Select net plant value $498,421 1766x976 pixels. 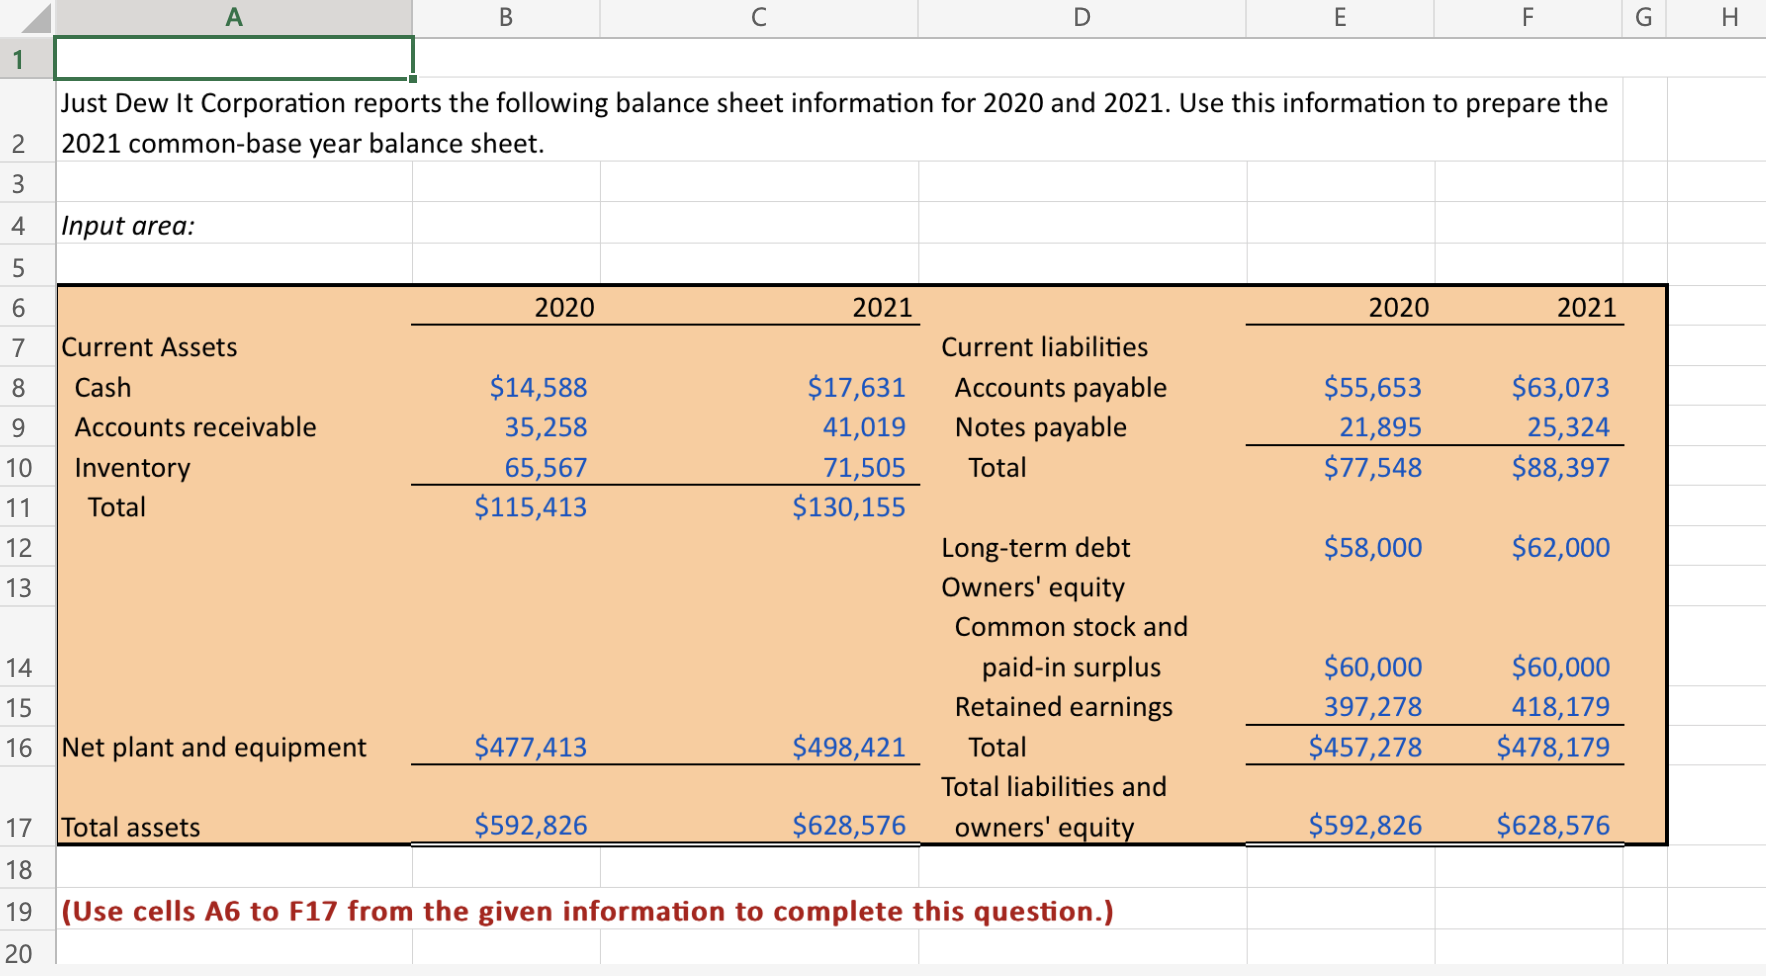[x=848, y=747]
